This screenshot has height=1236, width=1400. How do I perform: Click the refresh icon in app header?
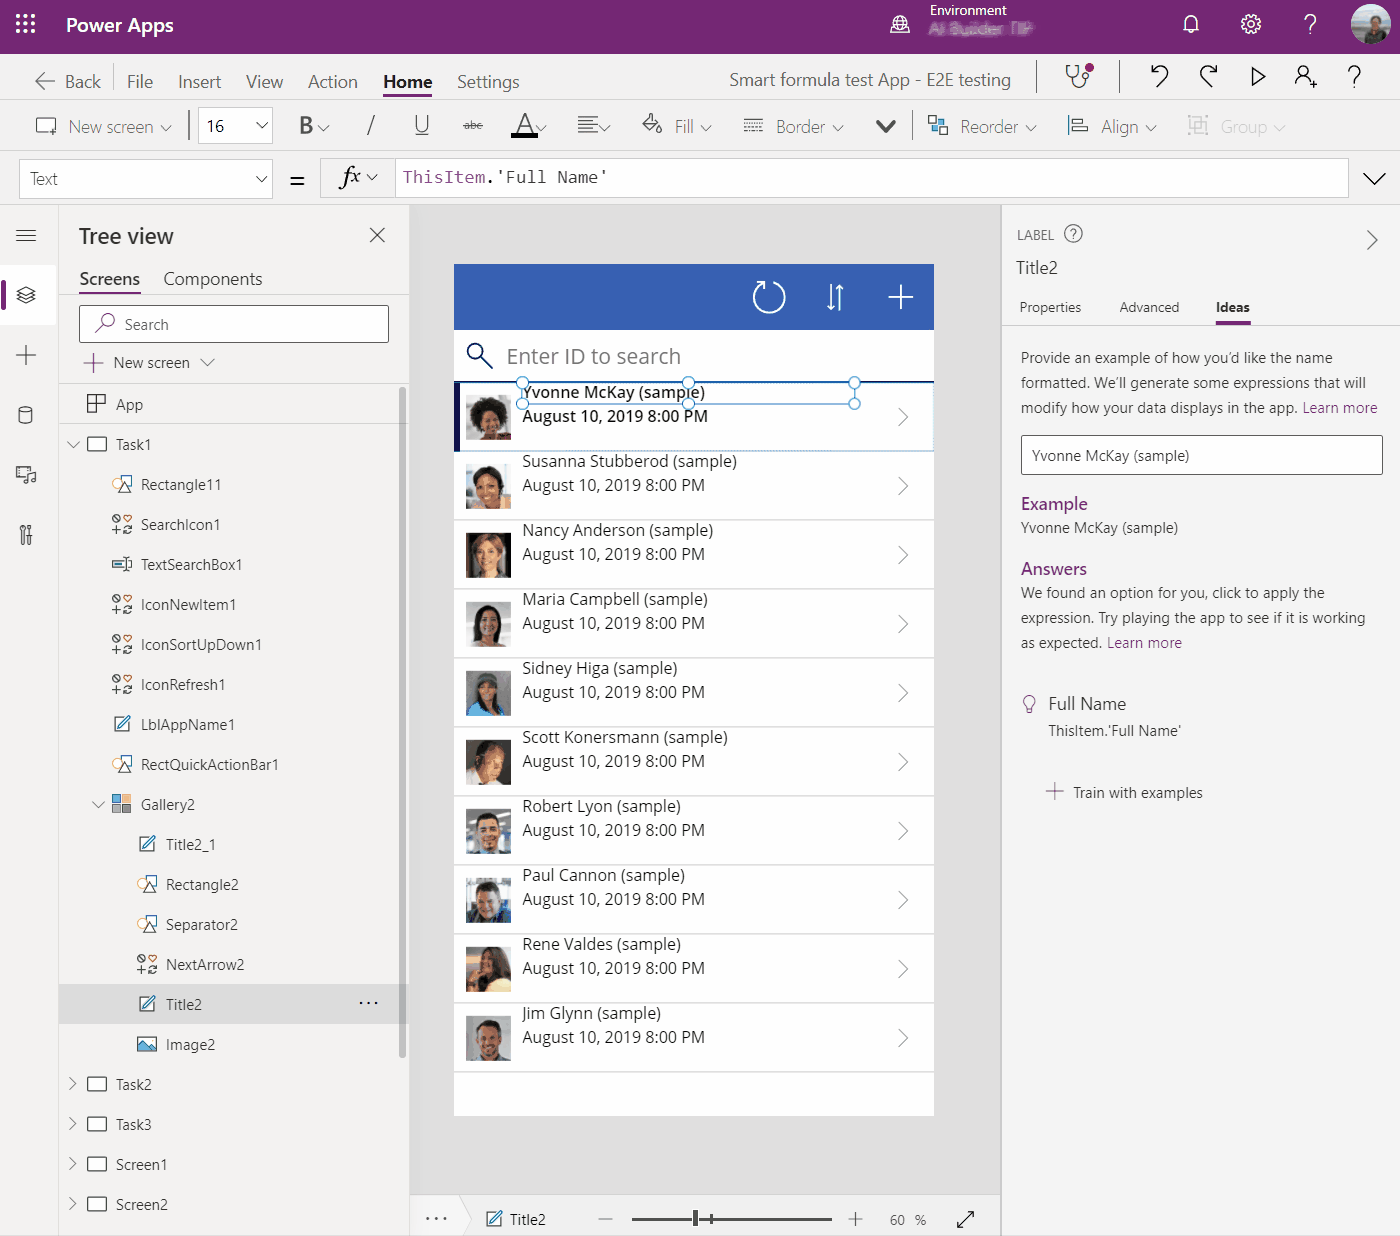click(768, 297)
